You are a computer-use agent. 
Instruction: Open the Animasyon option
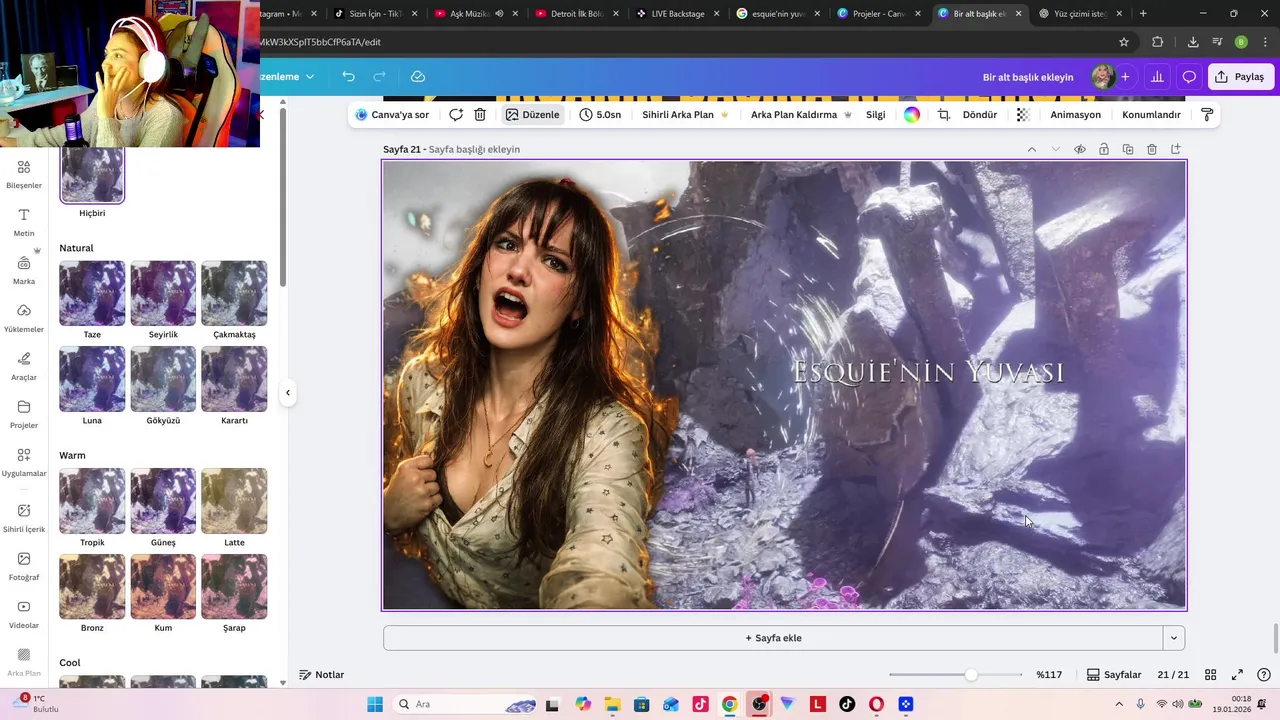[x=1075, y=115]
